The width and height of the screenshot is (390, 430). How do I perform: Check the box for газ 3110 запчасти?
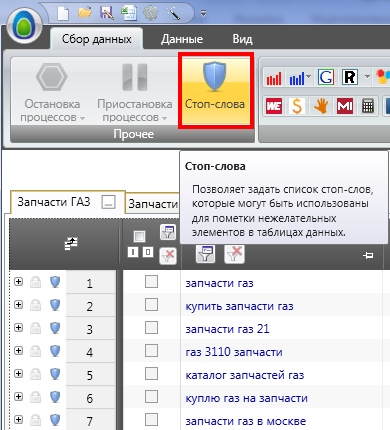point(151,351)
